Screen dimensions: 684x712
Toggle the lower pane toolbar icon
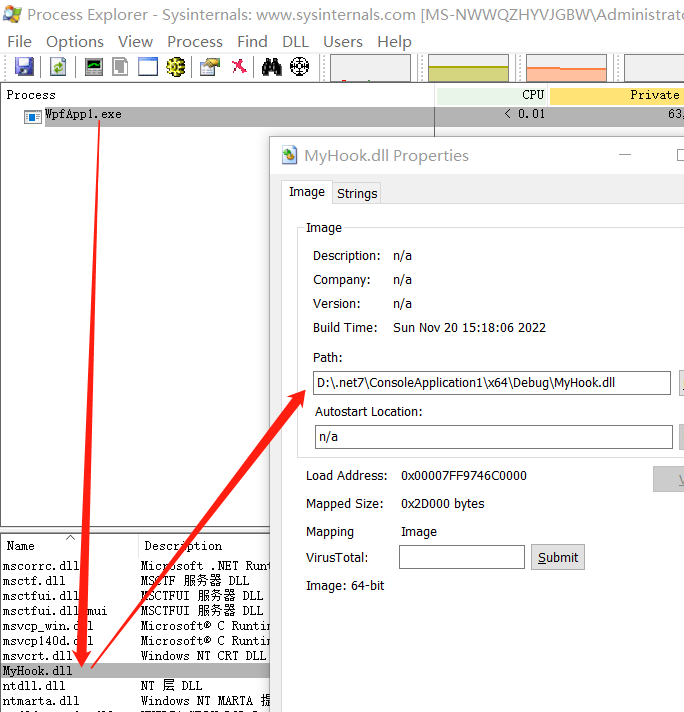click(148, 67)
